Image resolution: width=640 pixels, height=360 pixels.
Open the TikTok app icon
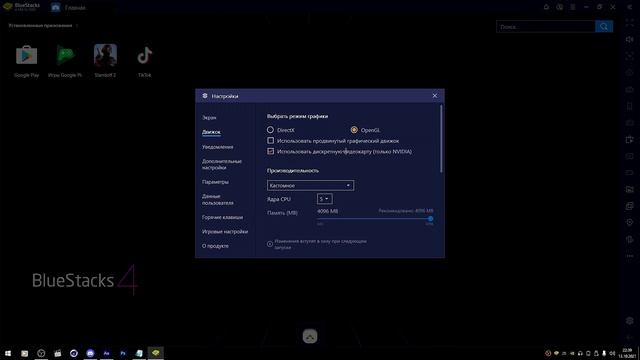(x=144, y=55)
